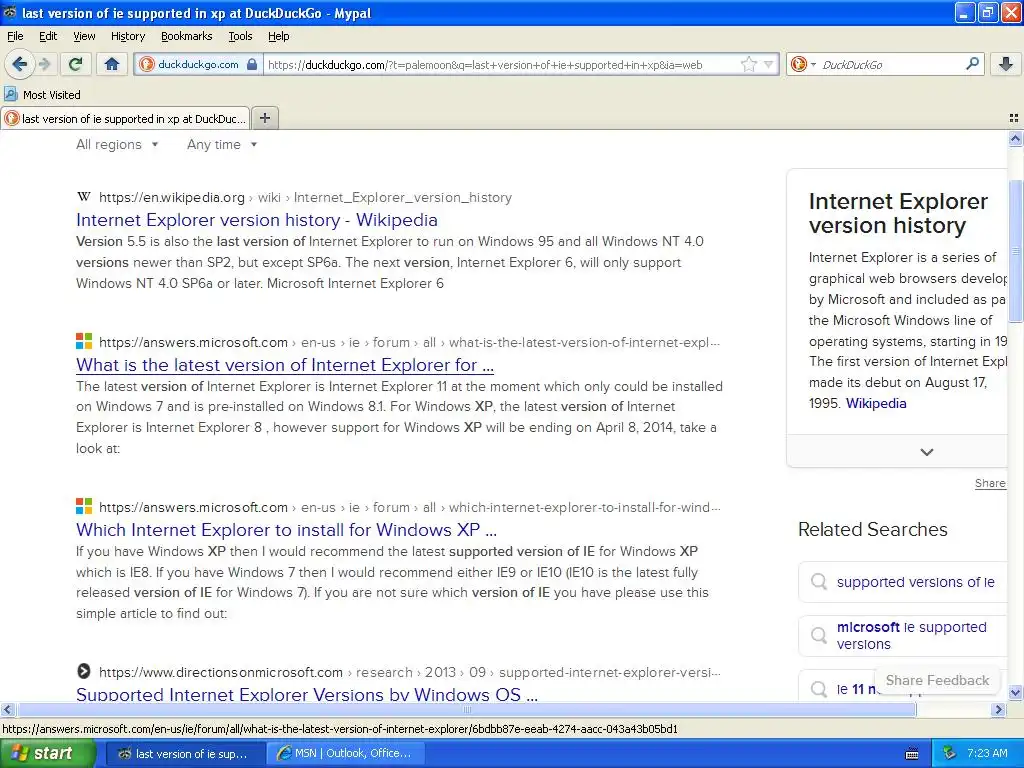Image resolution: width=1024 pixels, height=768 pixels.
Task: Click the Share Feedback button
Action: point(937,680)
